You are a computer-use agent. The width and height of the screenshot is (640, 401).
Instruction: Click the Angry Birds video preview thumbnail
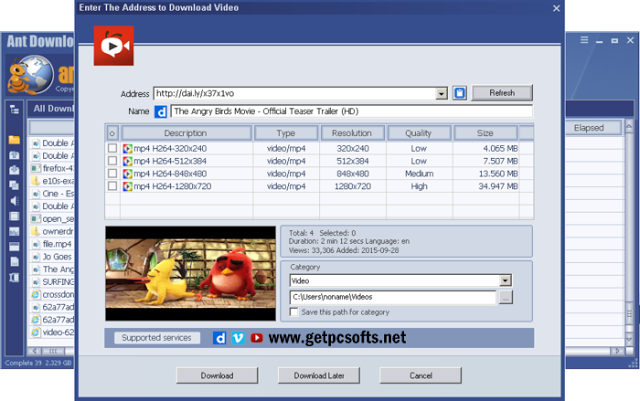point(190,273)
